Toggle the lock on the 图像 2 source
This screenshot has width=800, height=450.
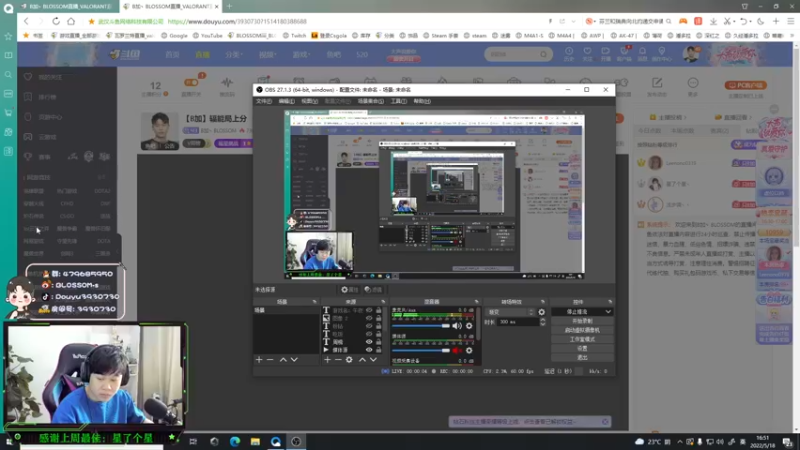point(379,318)
